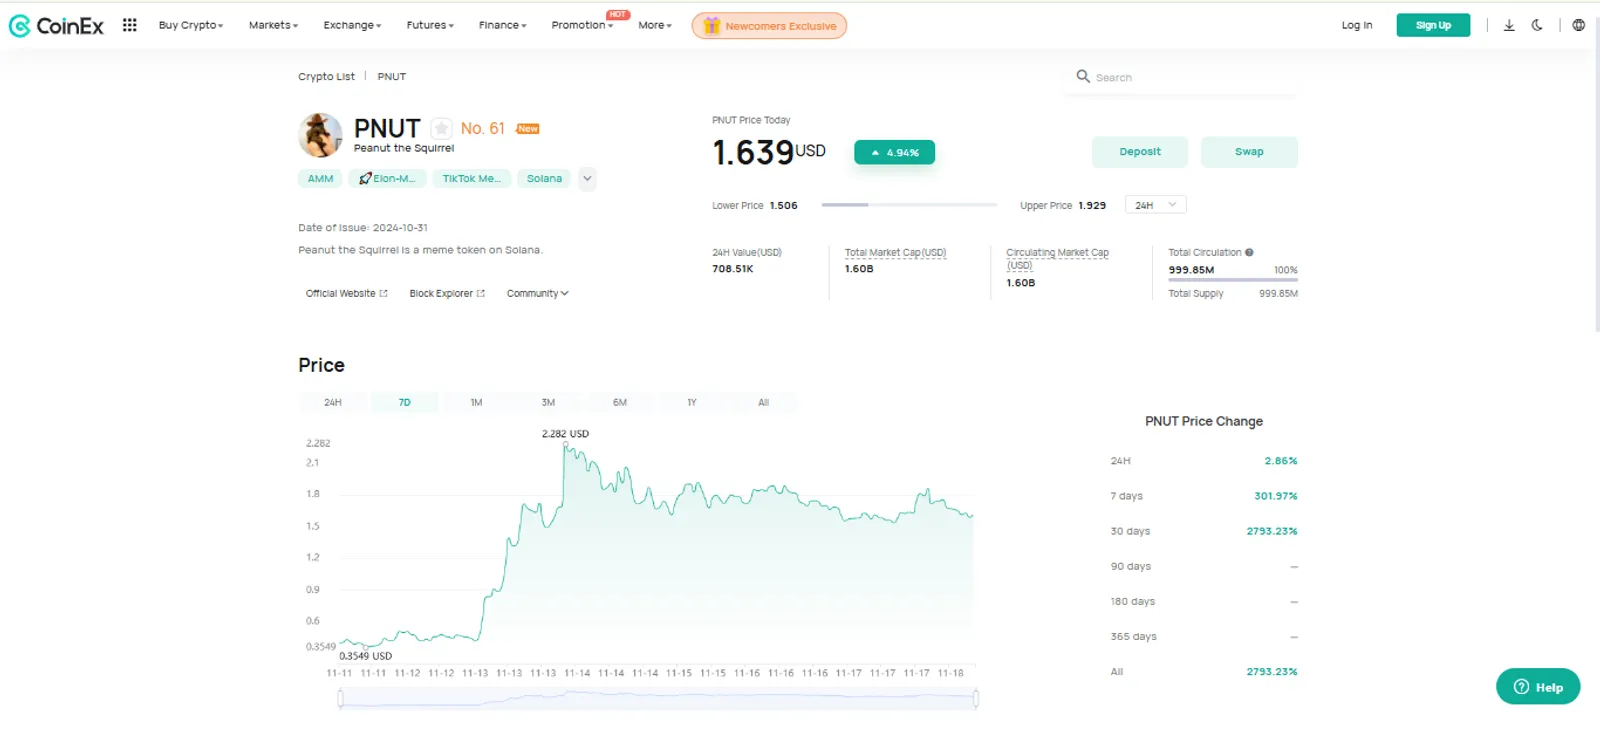Select the 24H chart tab

[x=333, y=402]
